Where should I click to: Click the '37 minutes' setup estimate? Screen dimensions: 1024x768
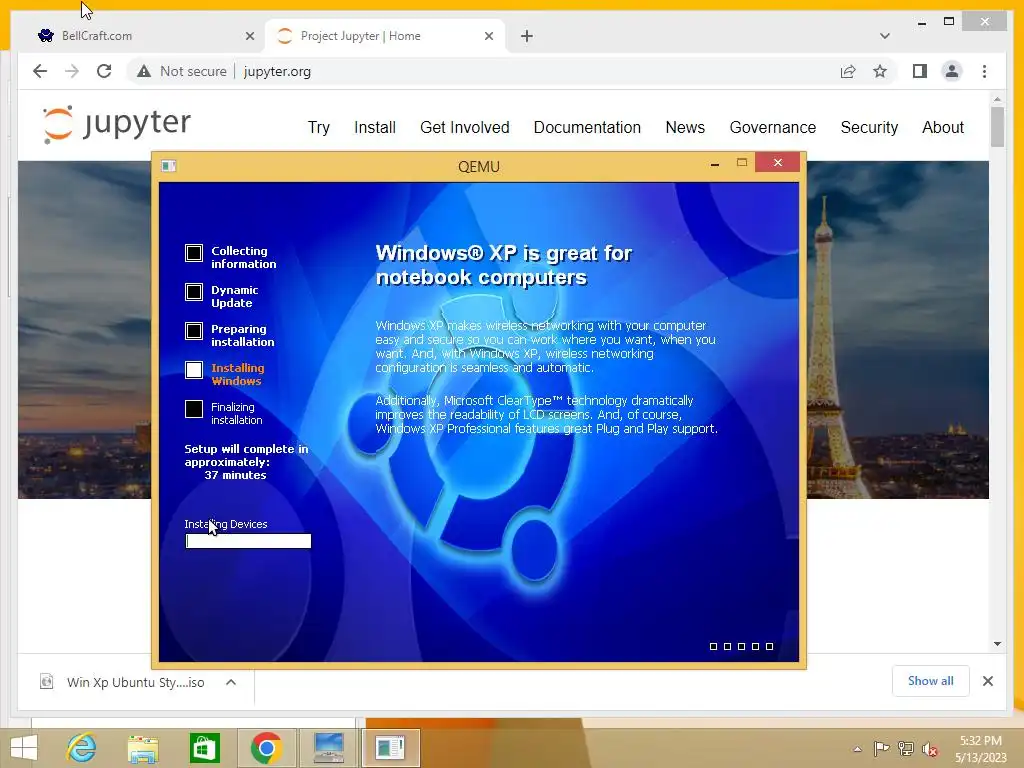235,475
